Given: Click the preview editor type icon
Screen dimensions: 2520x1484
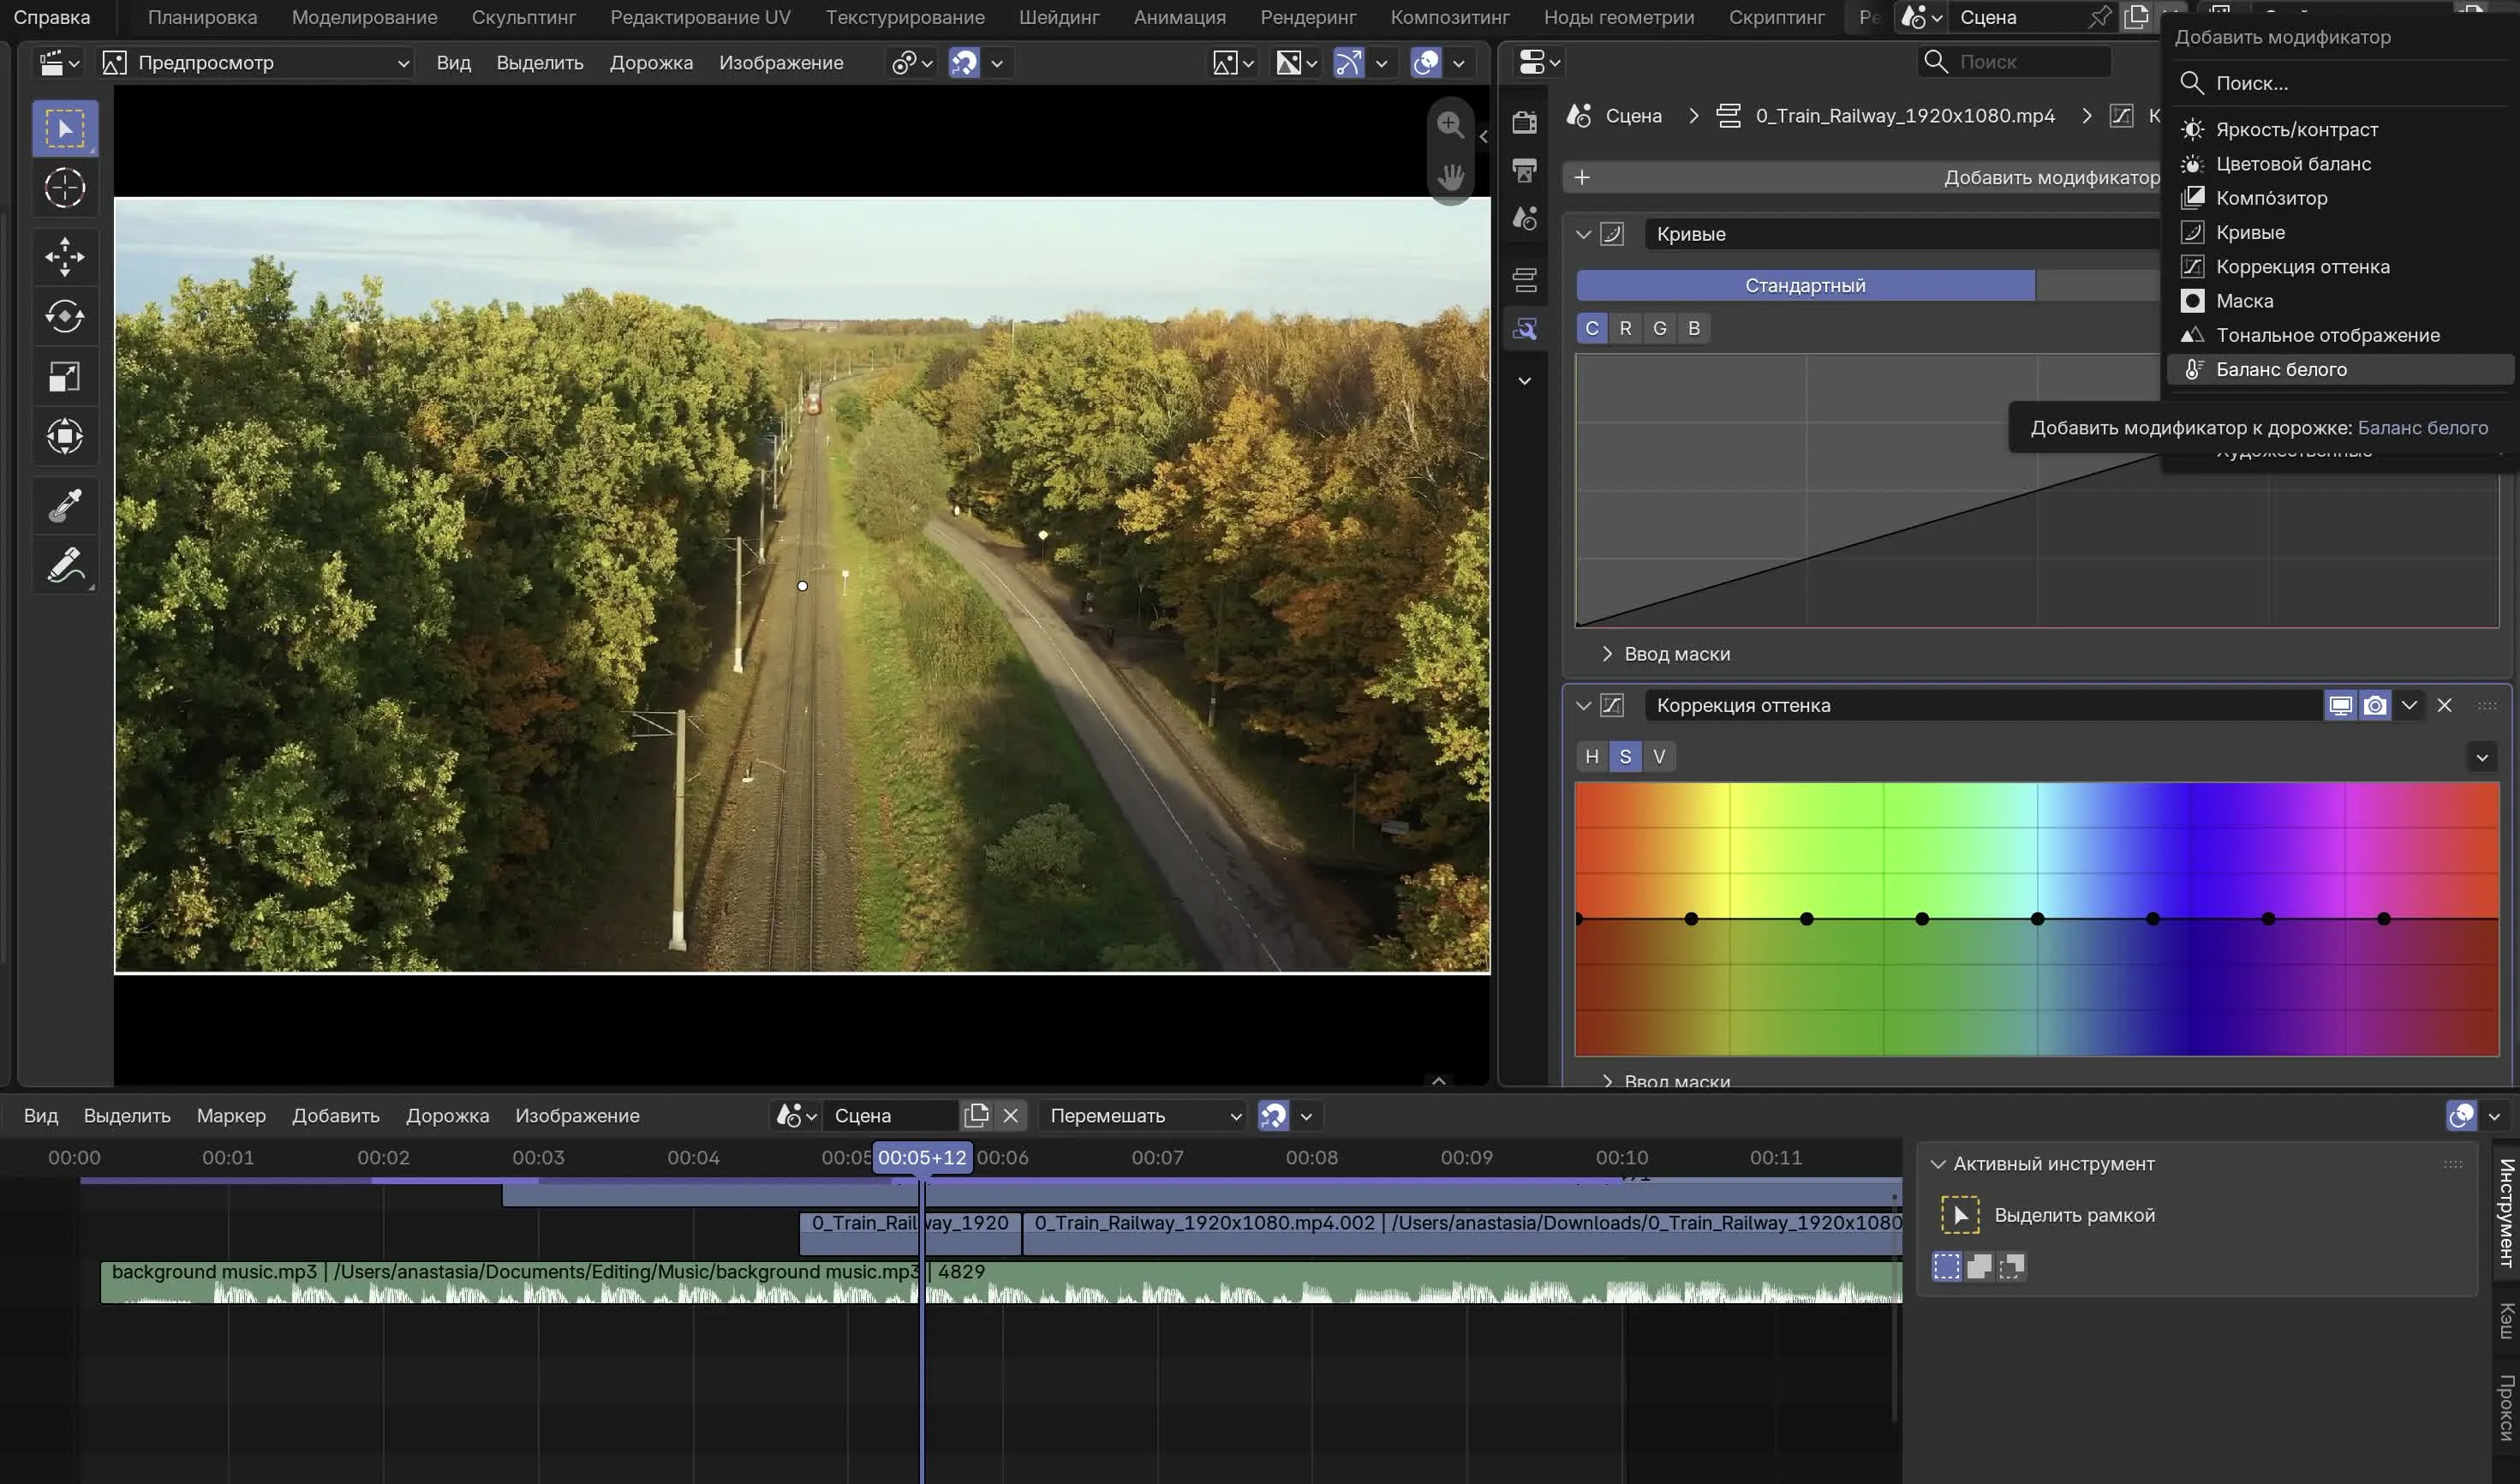Looking at the screenshot, I should 59,63.
